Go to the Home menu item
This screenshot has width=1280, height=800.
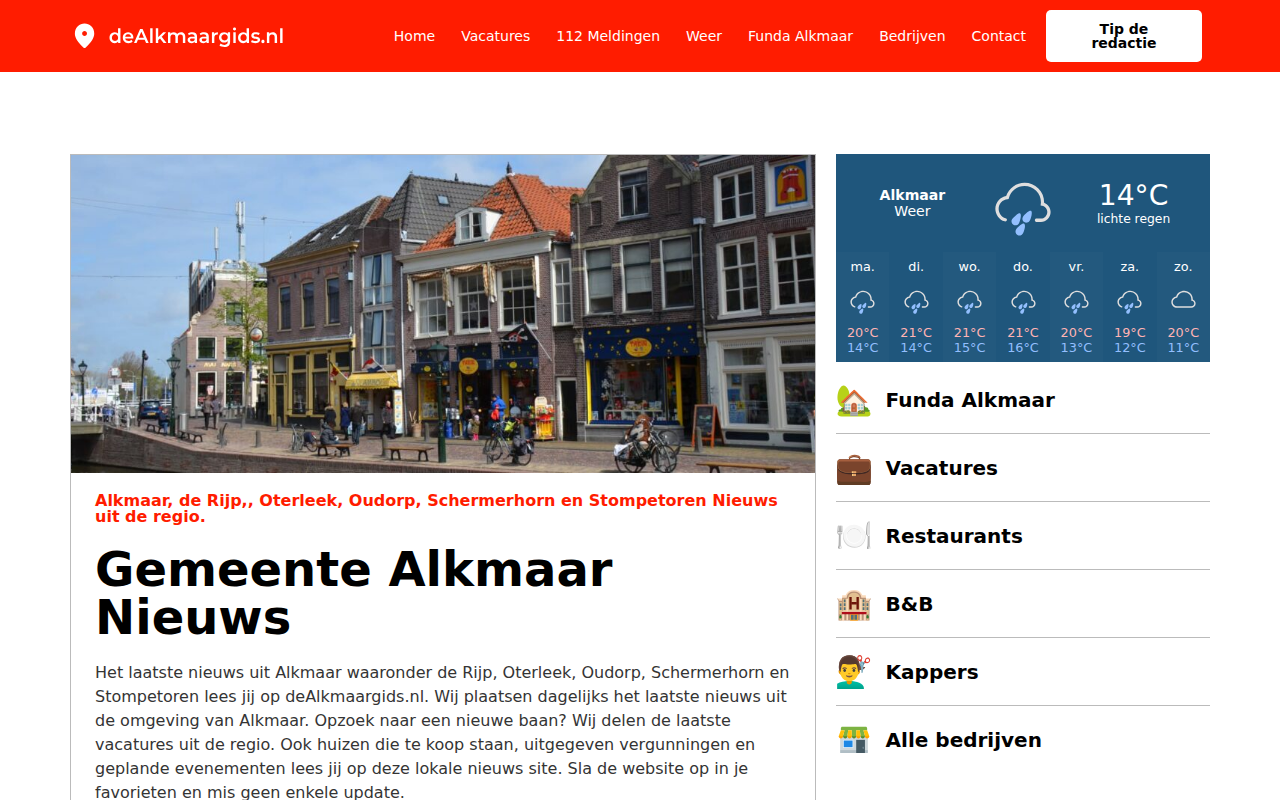414,36
